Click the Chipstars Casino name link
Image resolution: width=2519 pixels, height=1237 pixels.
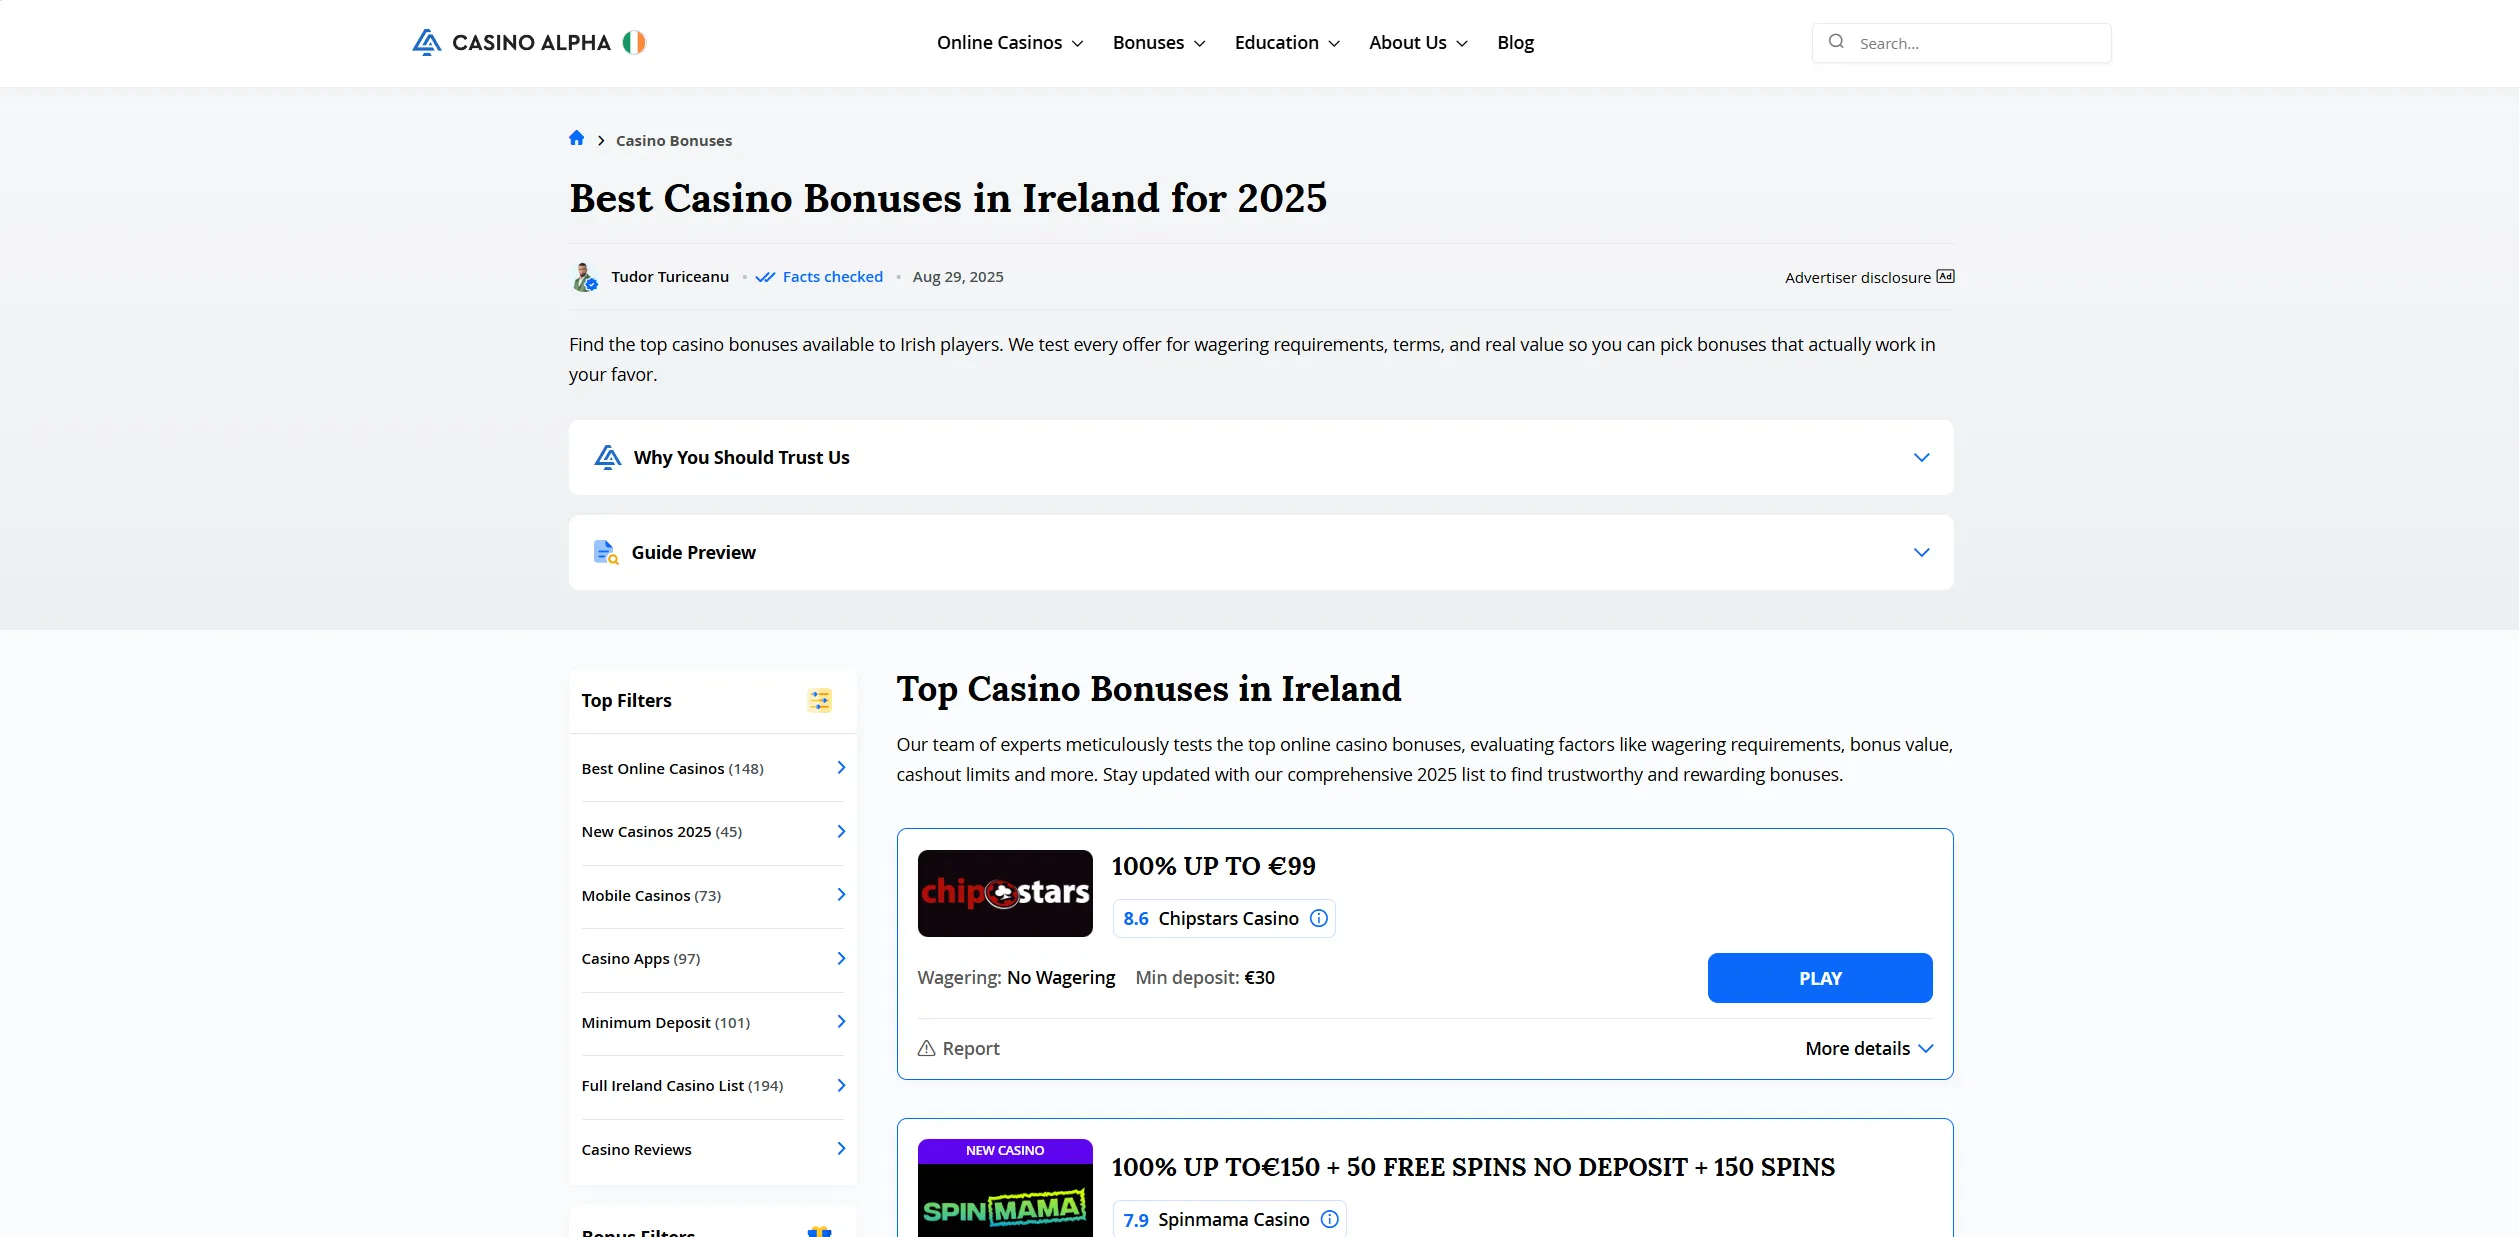(1228, 918)
